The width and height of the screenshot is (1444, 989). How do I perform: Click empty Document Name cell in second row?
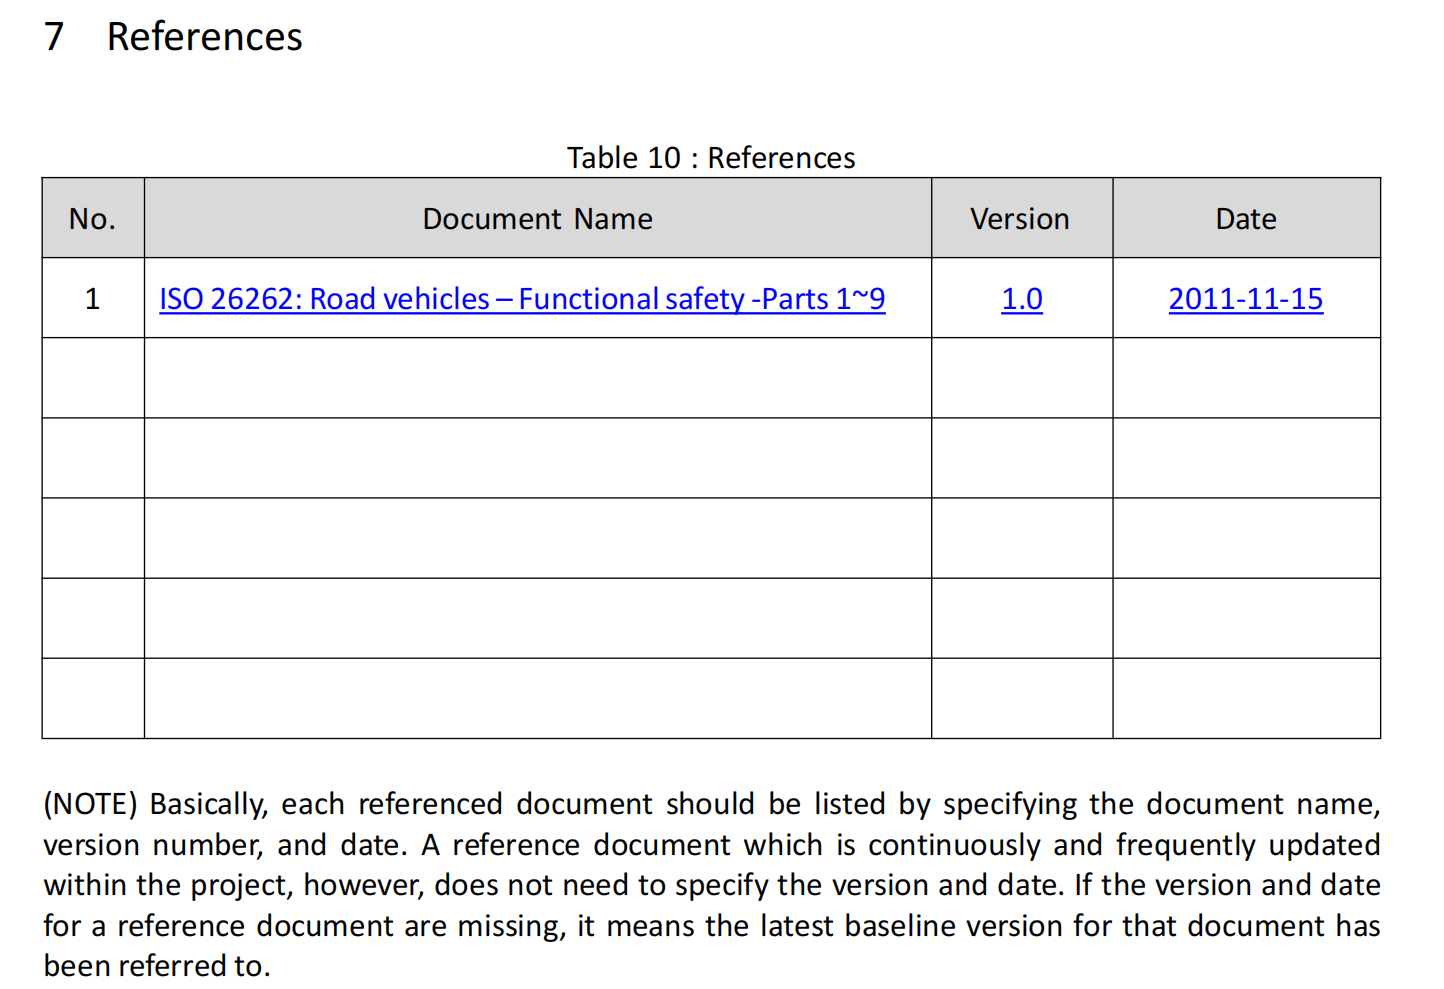(537, 378)
